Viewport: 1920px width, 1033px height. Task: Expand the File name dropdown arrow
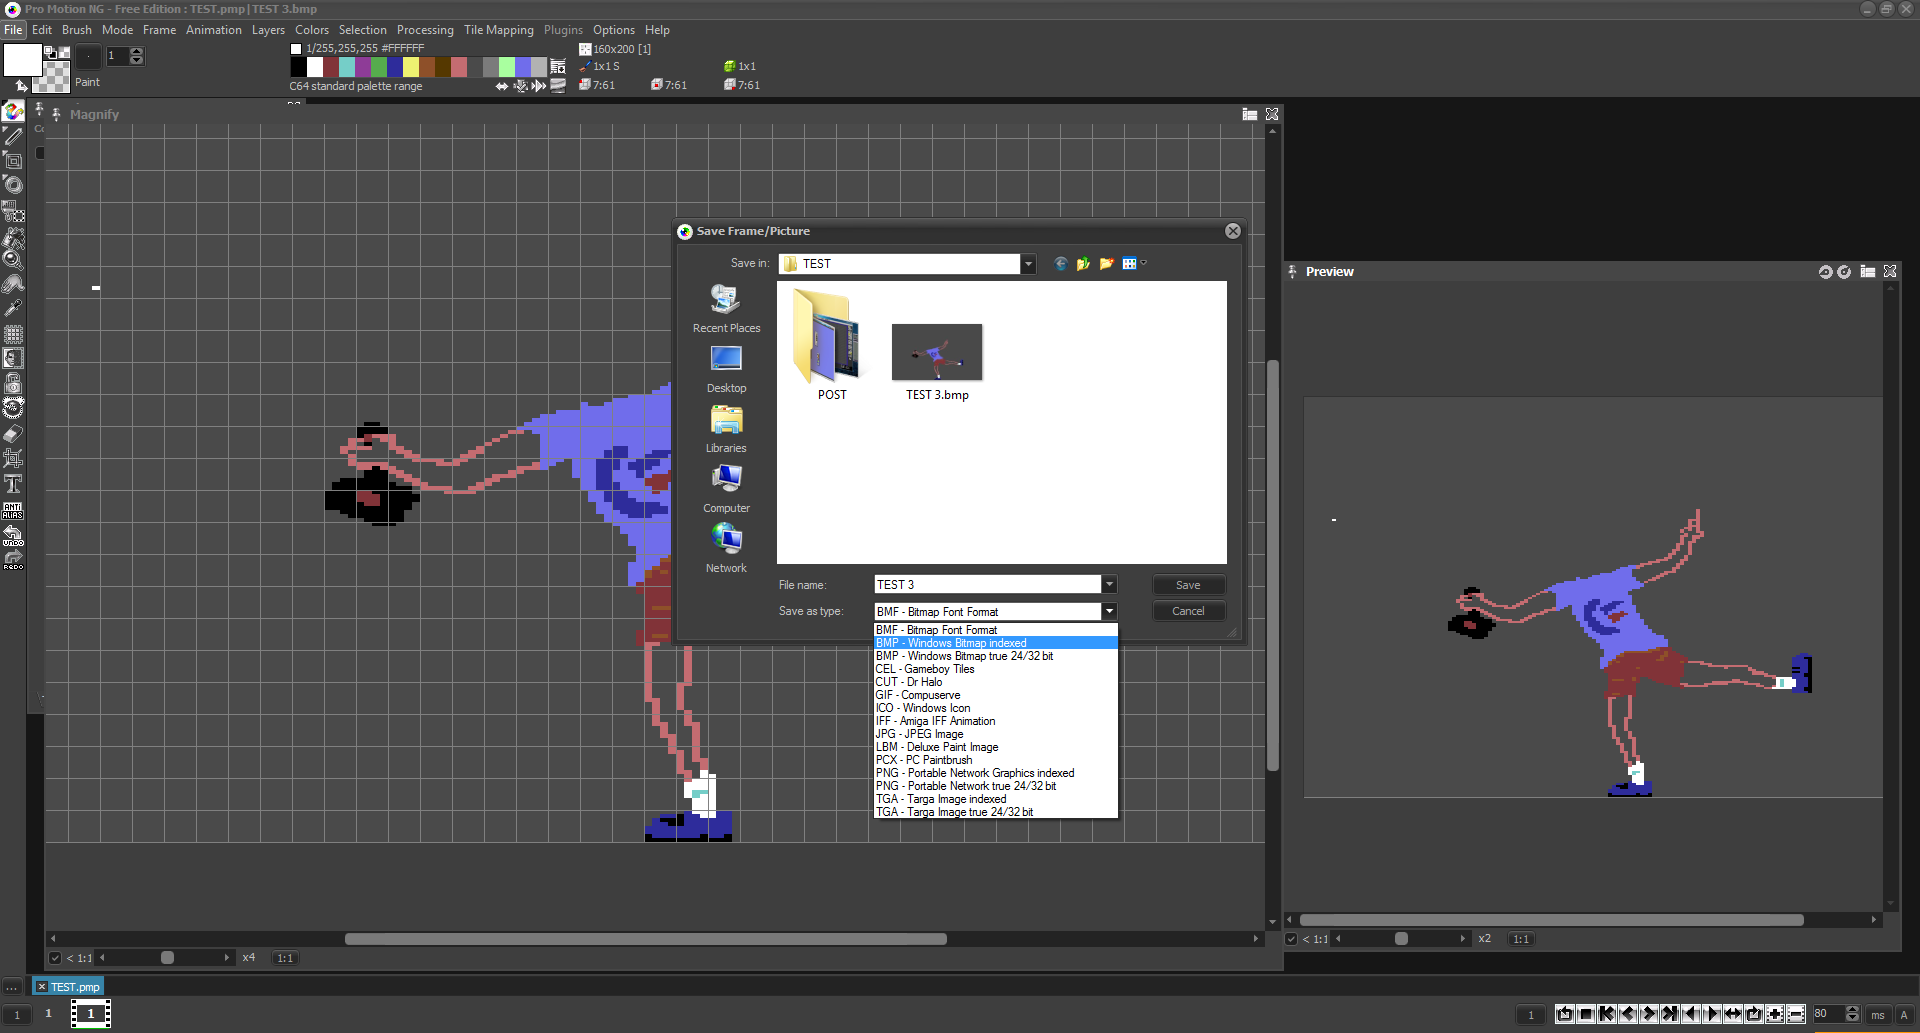(1109, 585)
